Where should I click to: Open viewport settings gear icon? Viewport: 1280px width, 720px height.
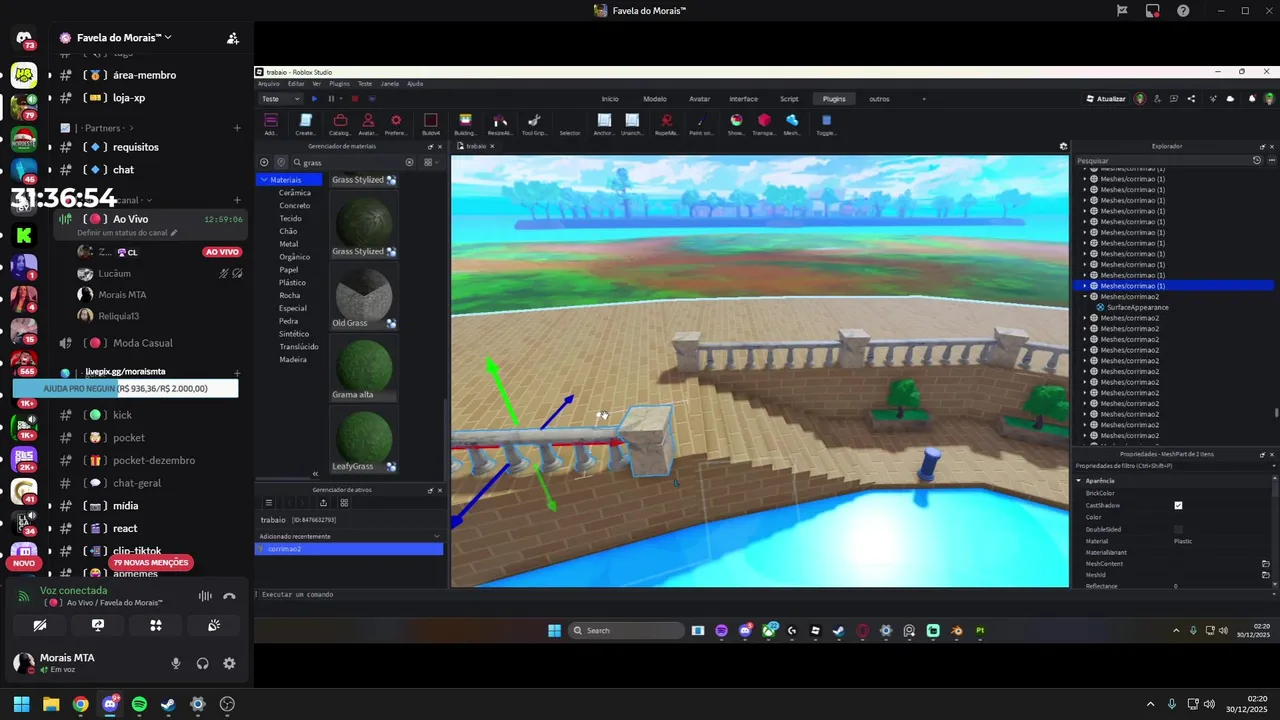click(x=1063, y=146)
